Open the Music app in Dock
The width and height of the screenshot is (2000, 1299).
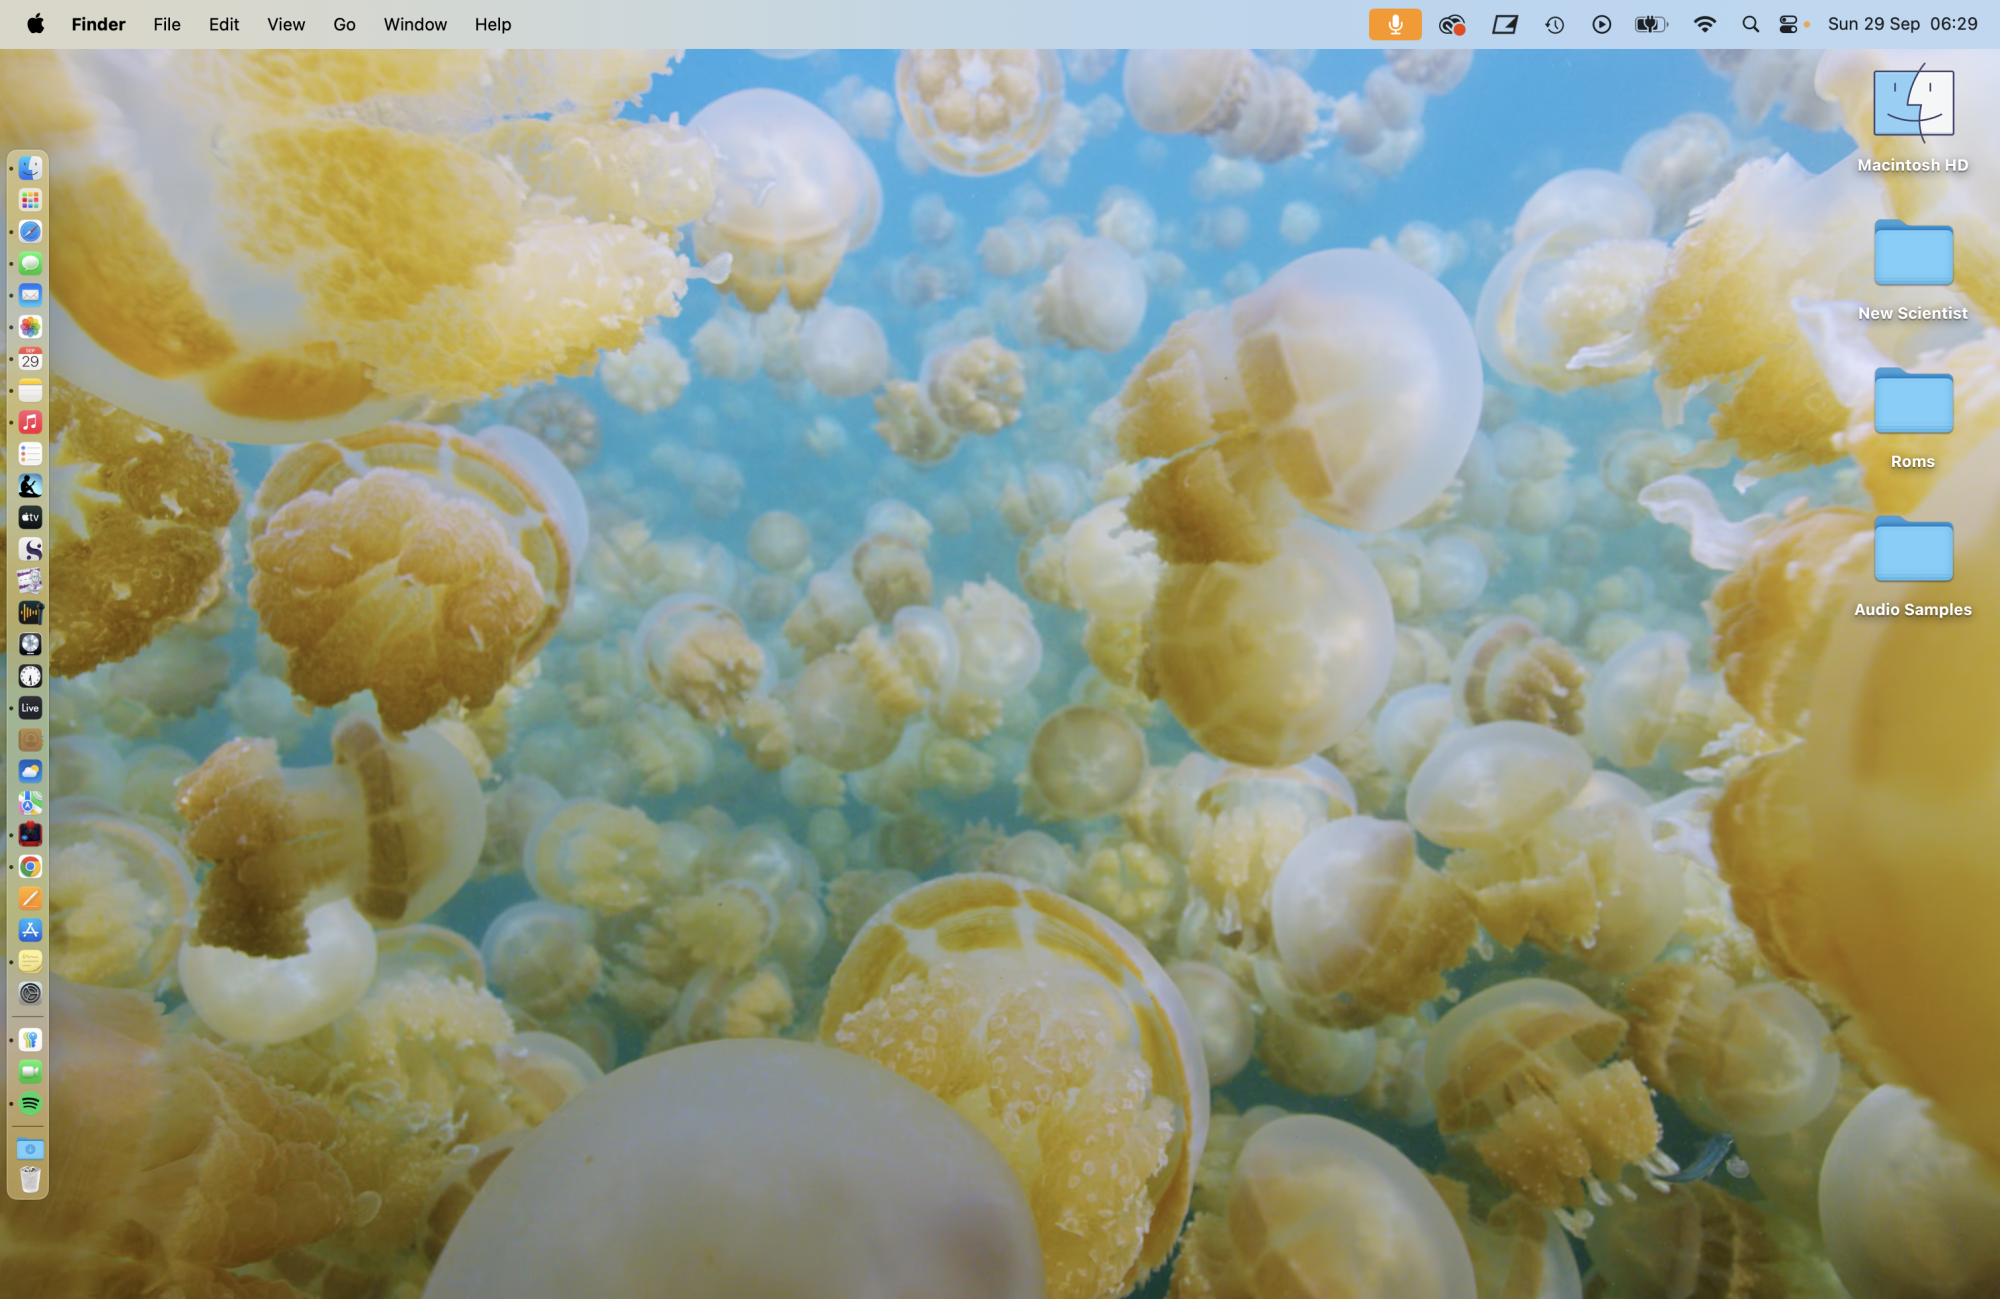pyautogui.click(x=30, y=422)
